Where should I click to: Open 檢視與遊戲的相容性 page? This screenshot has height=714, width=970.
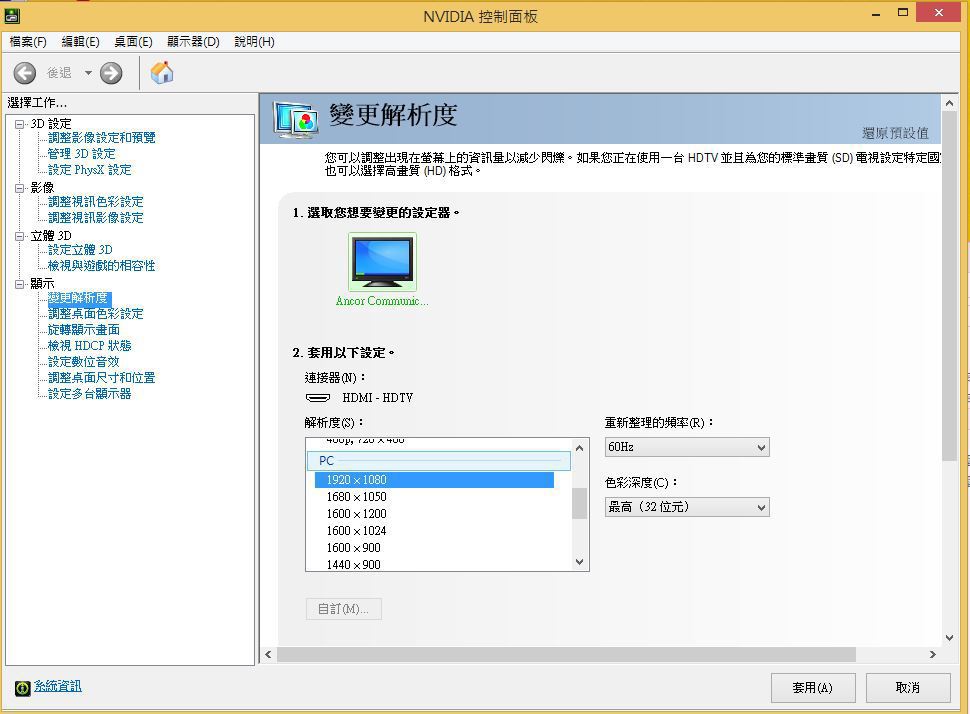101,266
